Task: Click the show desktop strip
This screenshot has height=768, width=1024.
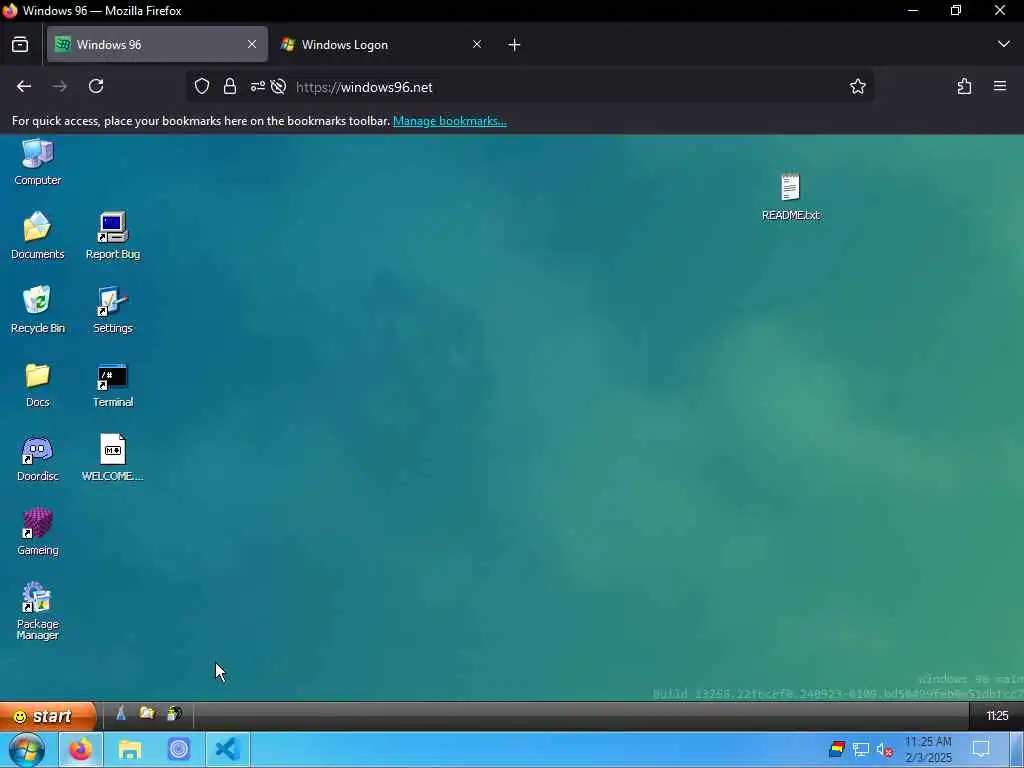Action: (x=1016, y=750)
